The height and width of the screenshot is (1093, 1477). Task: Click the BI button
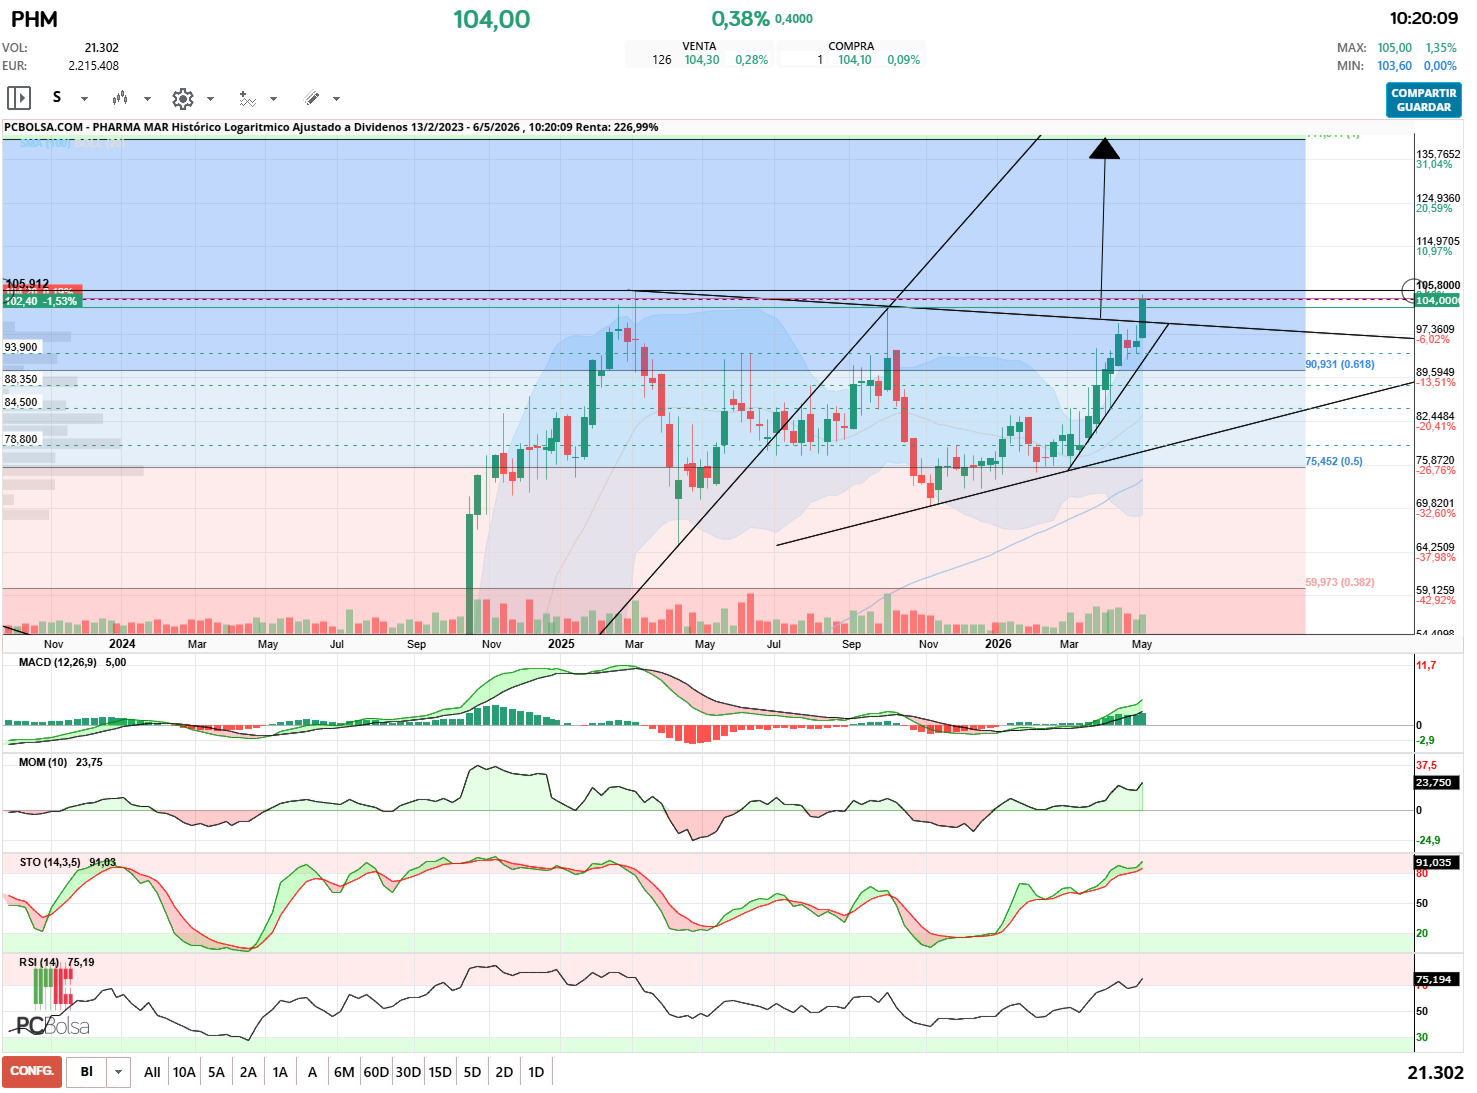coord(87,1072)
